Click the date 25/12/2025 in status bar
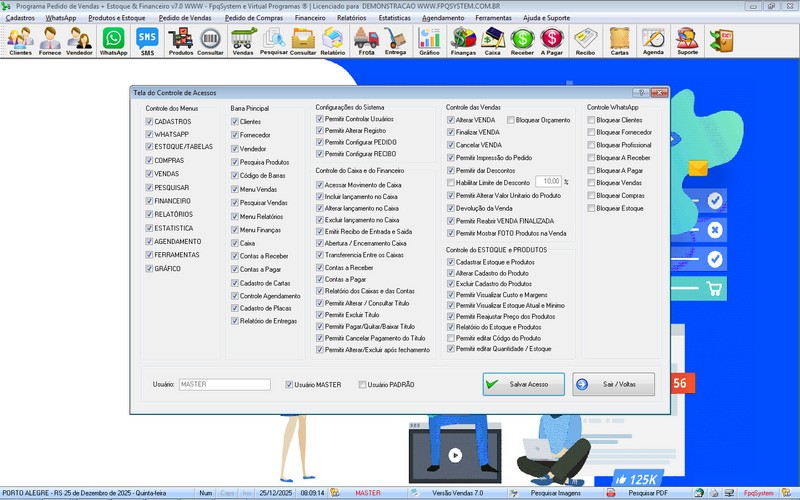The height and width of the screenshot is (500, 800). pyautogui.click(x=276, y=493)
